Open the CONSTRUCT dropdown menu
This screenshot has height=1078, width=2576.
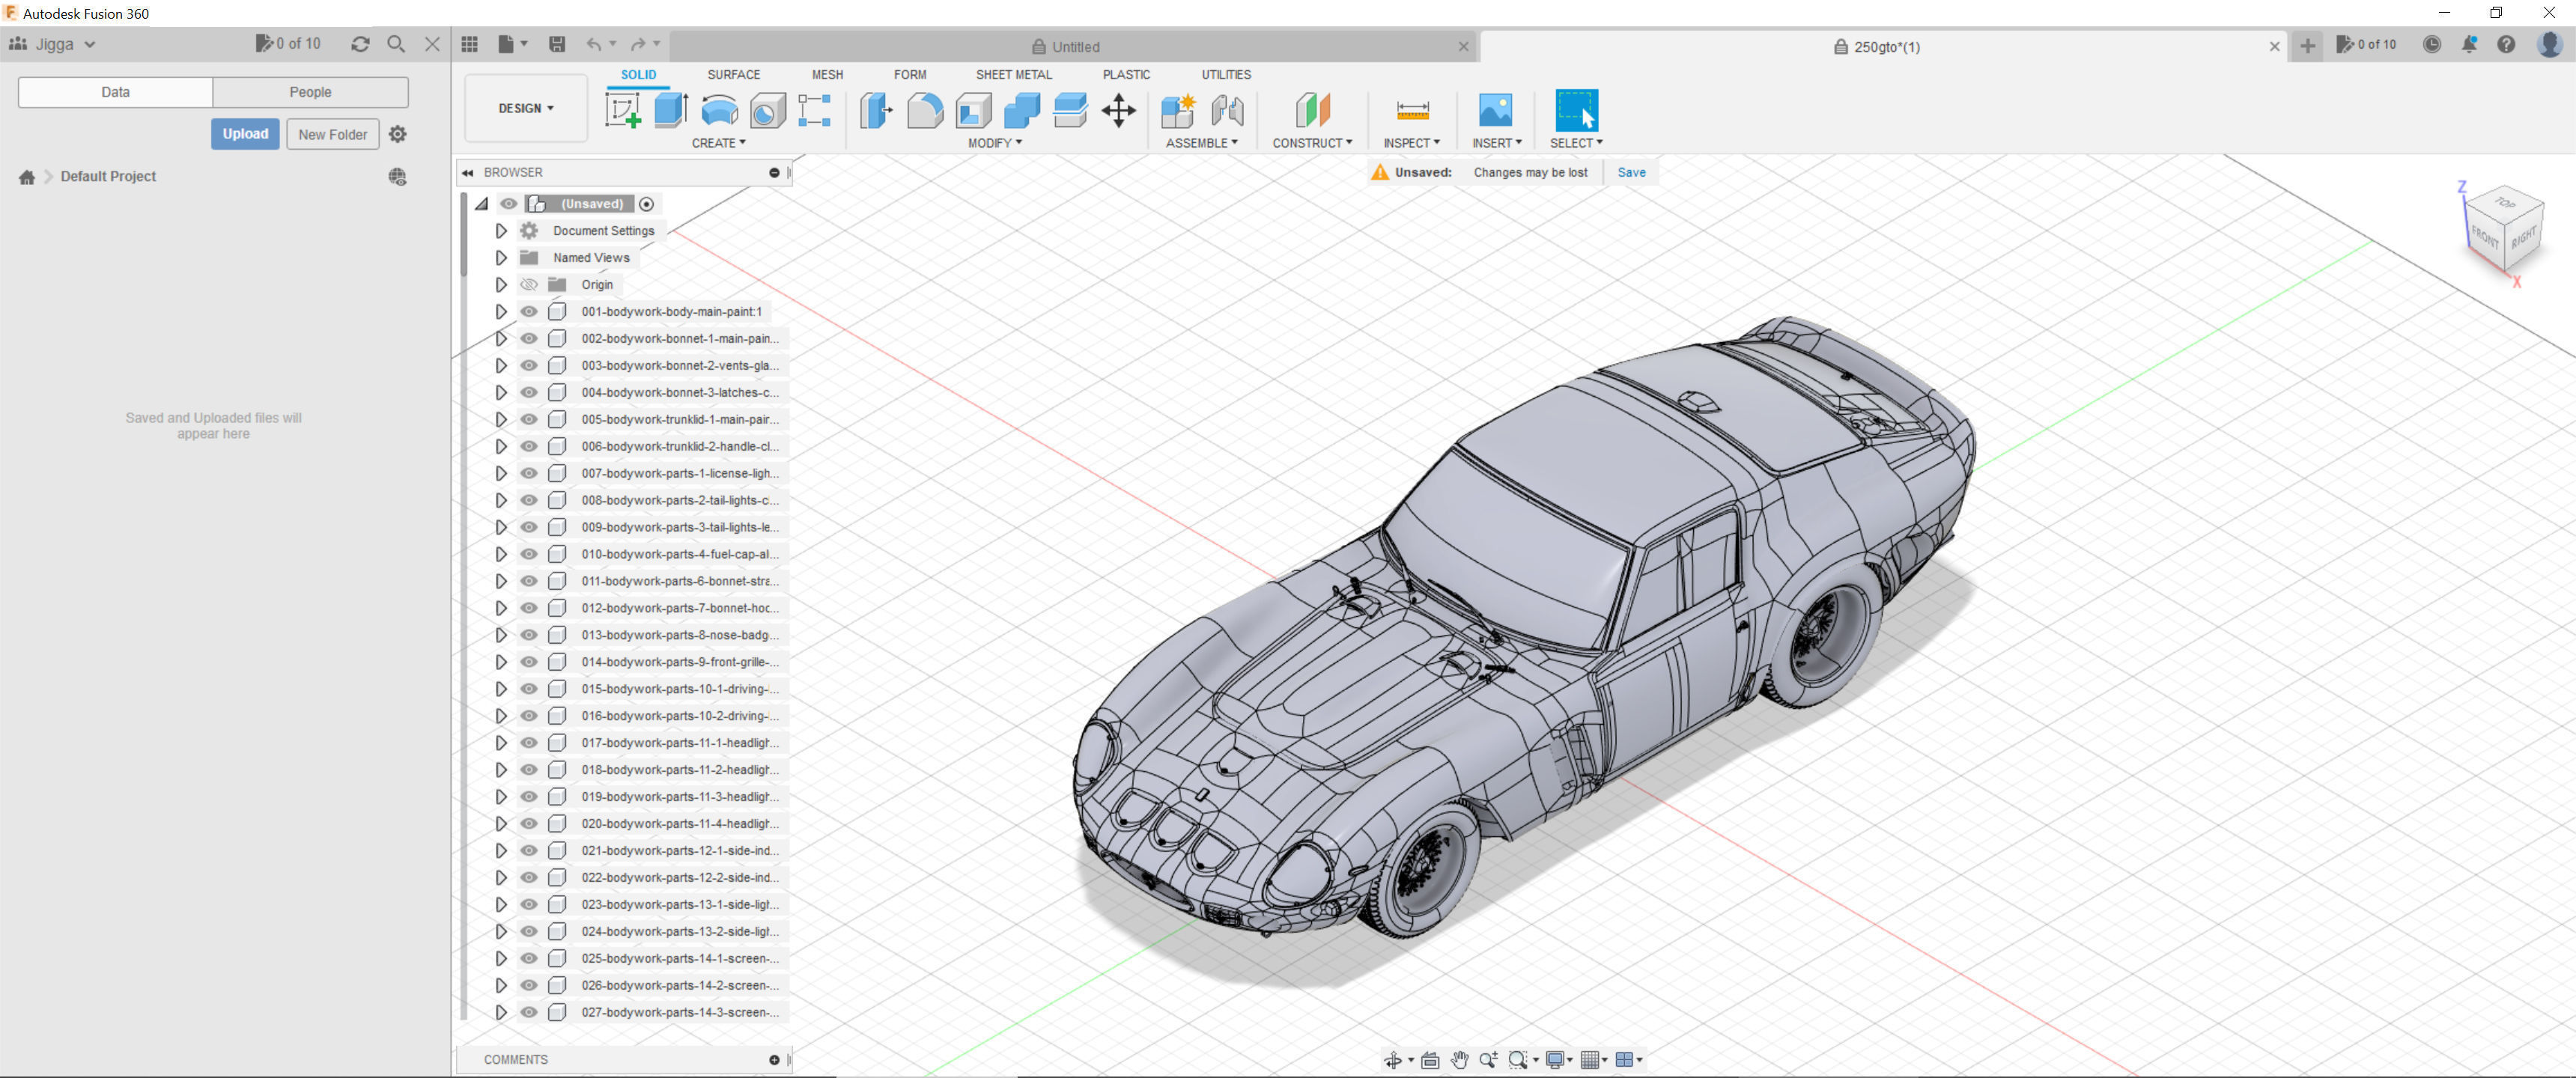pos(1312,143)
